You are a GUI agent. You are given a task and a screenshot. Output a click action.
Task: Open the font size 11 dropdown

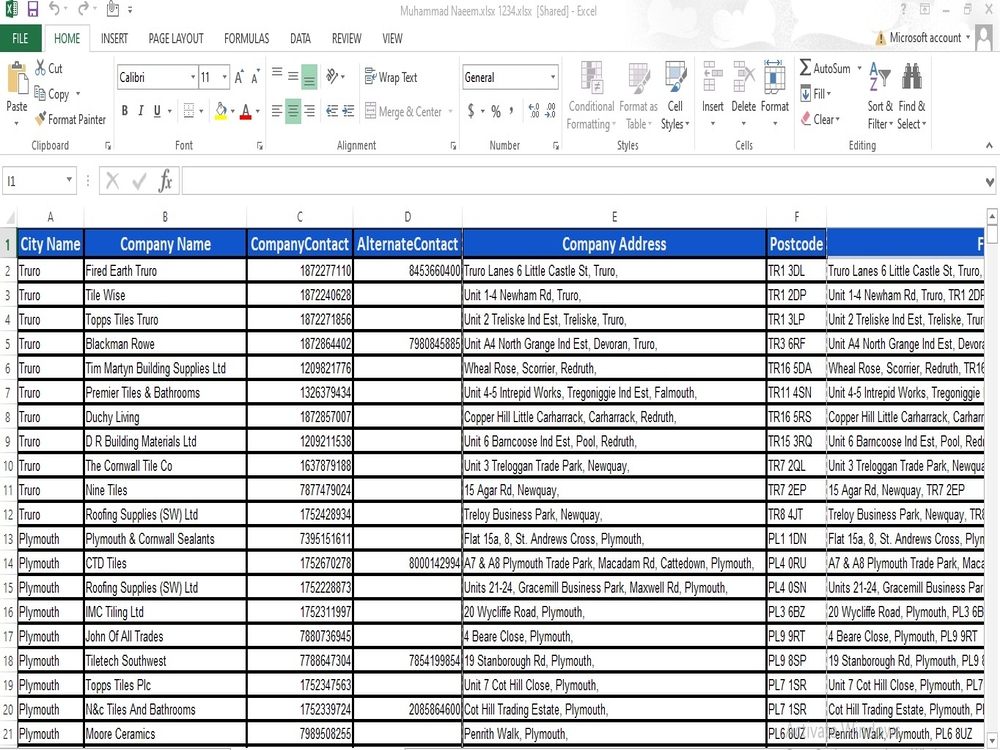(224, 77)
